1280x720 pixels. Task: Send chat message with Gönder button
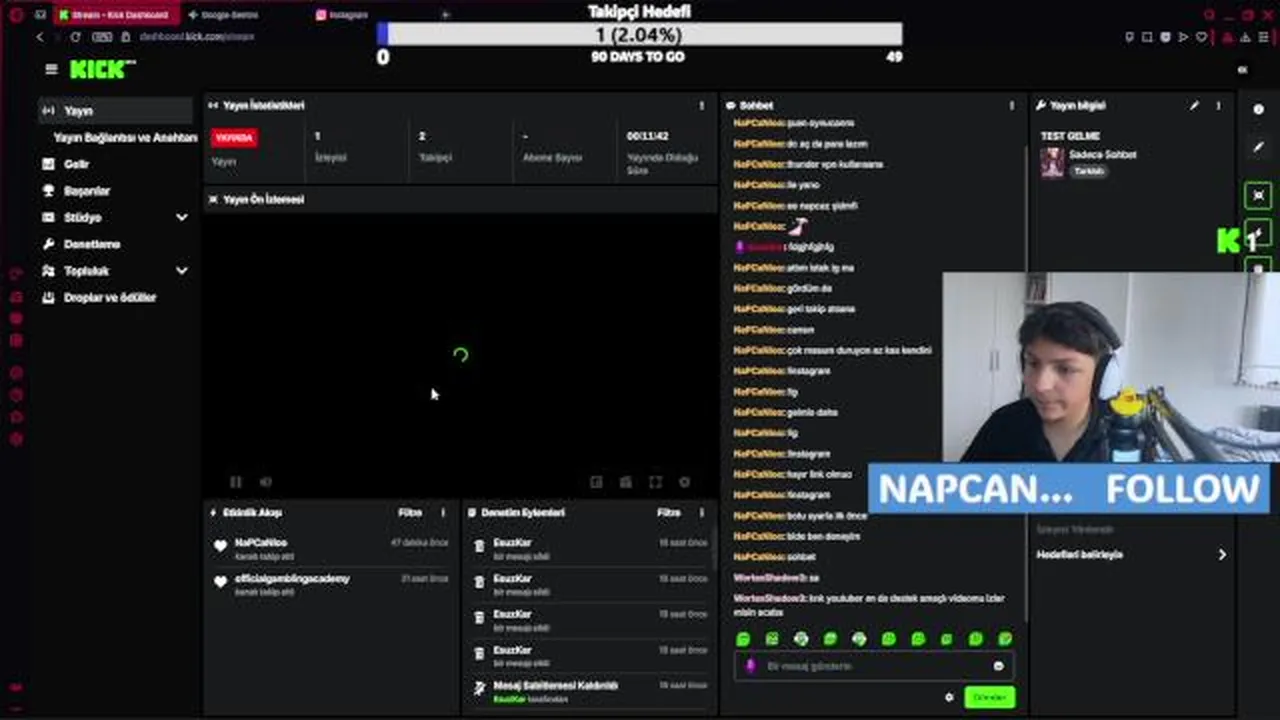(x=989, y=697)
